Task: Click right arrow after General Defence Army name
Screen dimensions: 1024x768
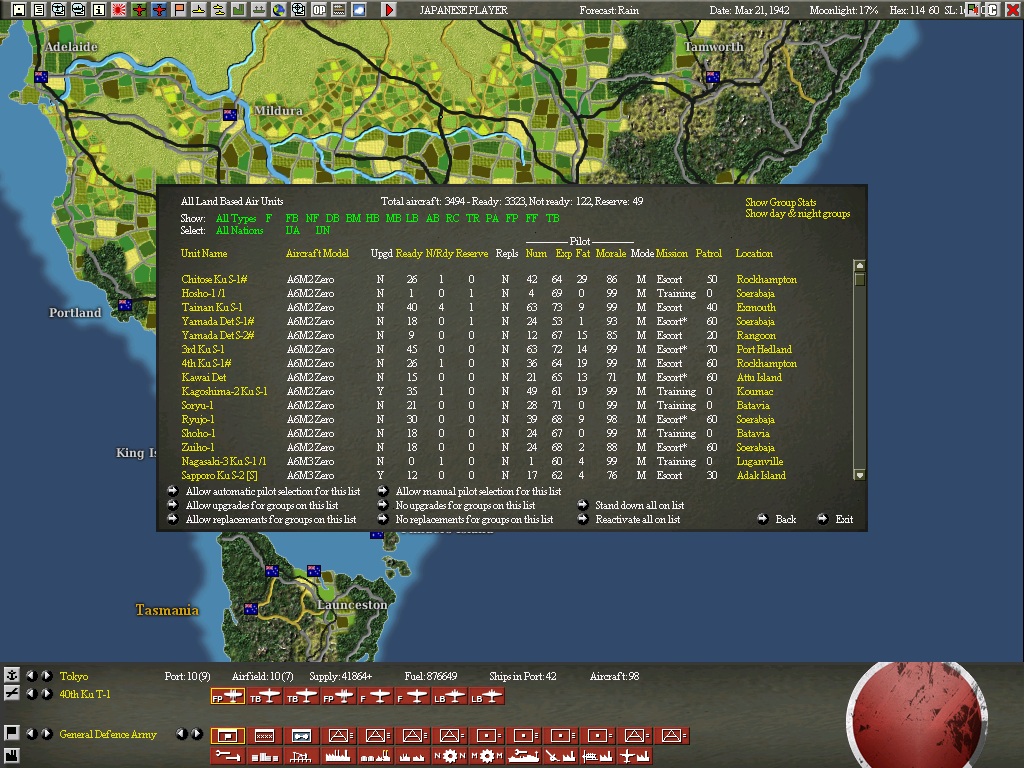Action: 197,733
